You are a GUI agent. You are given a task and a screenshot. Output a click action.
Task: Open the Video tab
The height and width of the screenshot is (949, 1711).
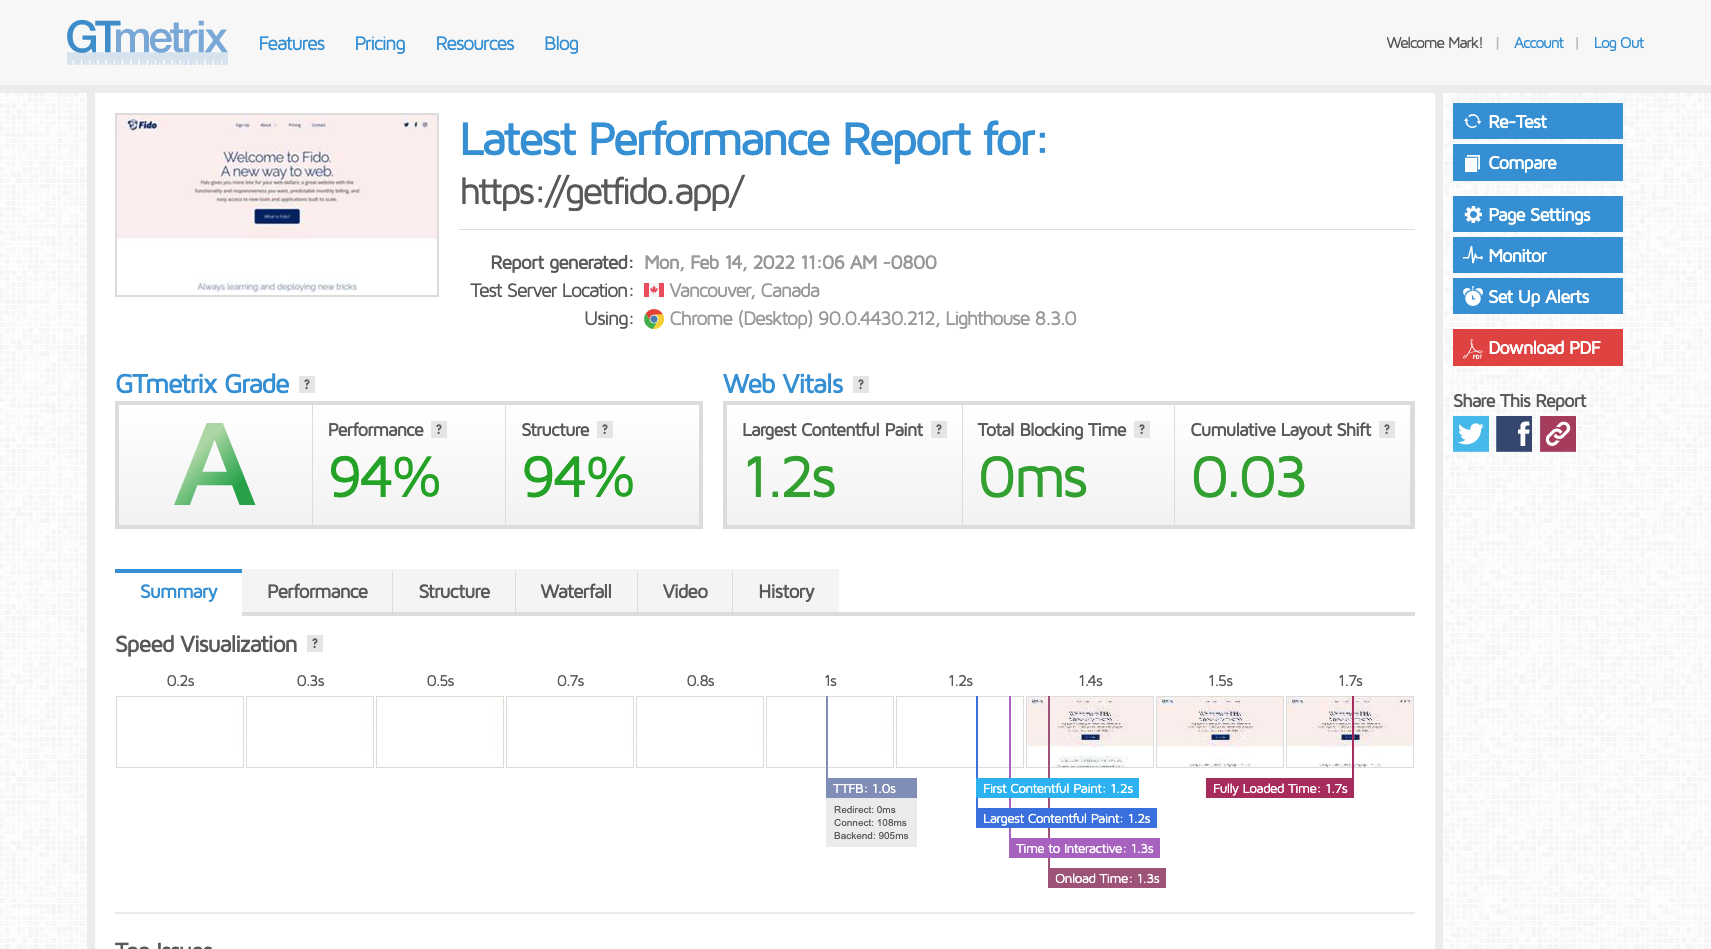click(685, 591)
